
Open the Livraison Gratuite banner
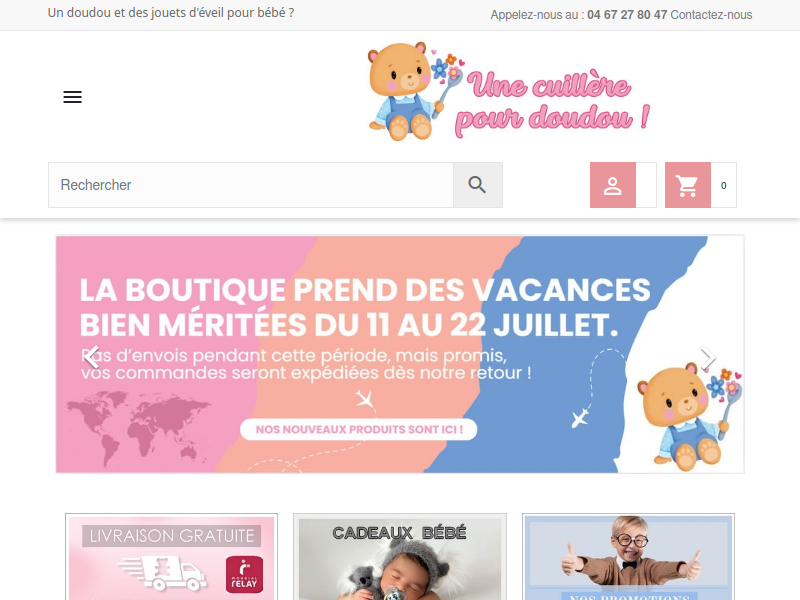(171, 557)
